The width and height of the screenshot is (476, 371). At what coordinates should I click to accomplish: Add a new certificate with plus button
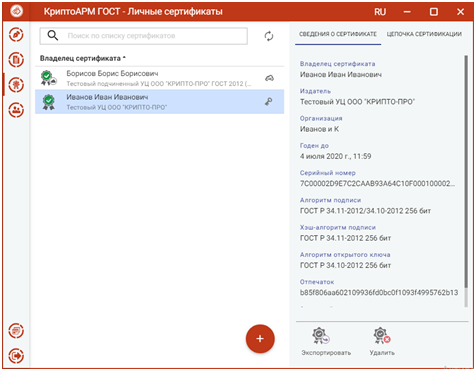point(260,339)
